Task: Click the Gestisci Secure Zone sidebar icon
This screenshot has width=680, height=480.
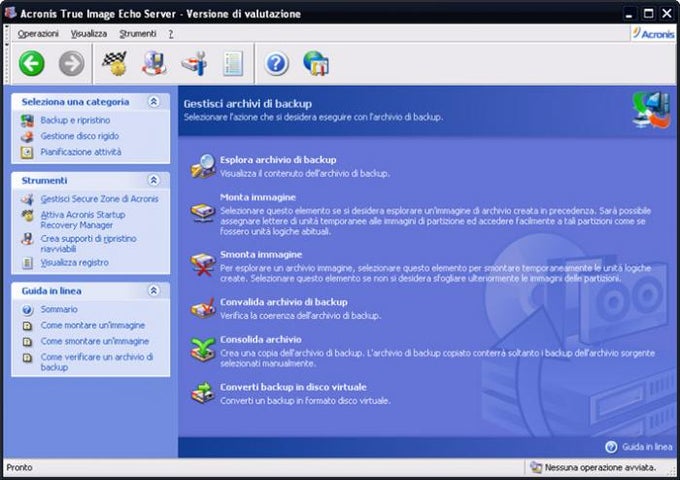Action: [x=27, y=199]
